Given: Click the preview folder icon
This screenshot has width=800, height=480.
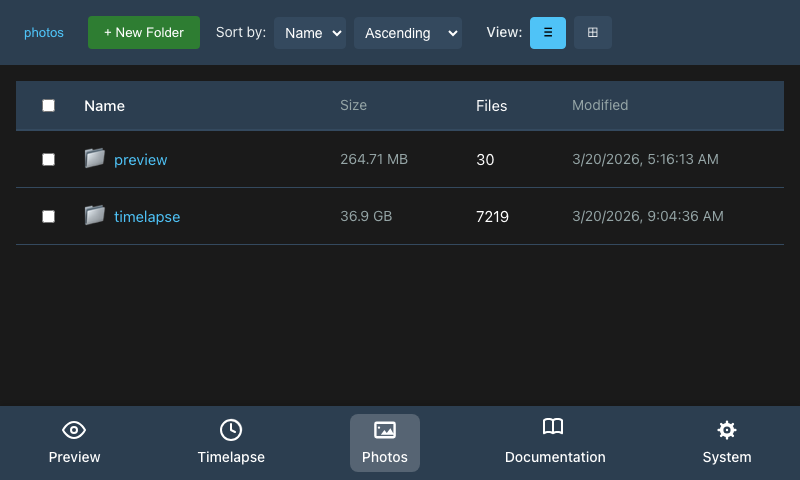Looking at the screenshot, I should tap(94, 159).
